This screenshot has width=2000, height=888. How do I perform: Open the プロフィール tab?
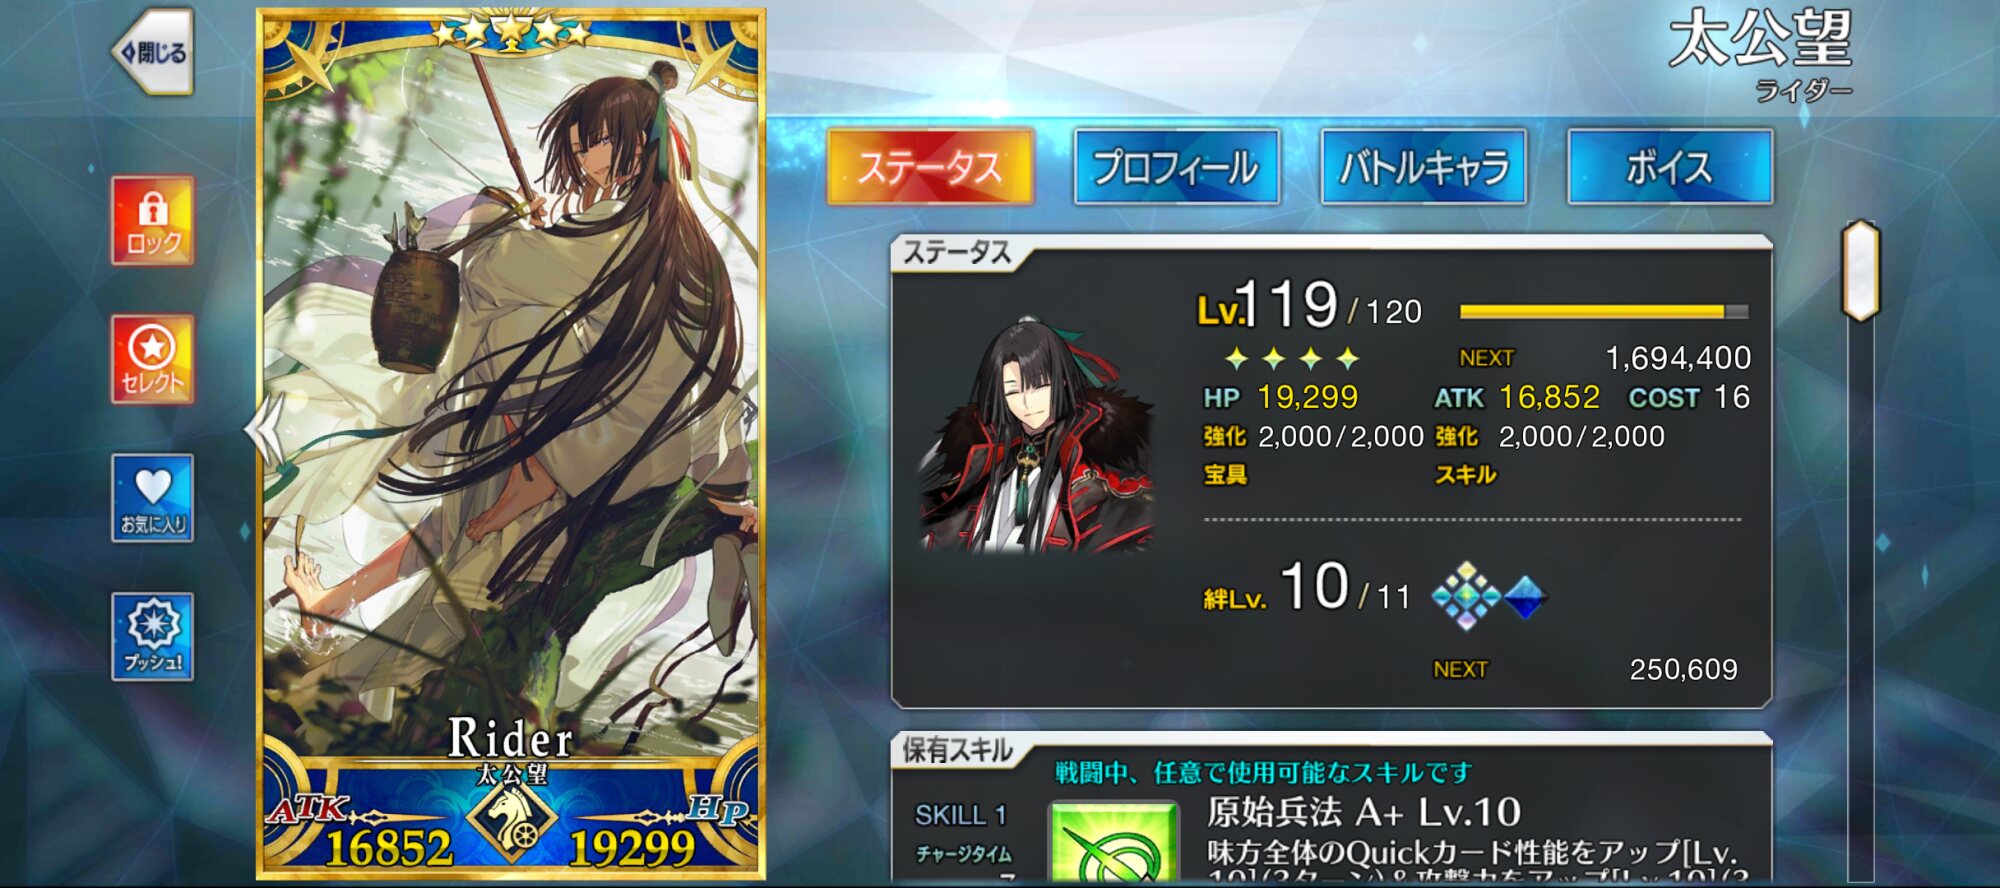(1176, 167)
